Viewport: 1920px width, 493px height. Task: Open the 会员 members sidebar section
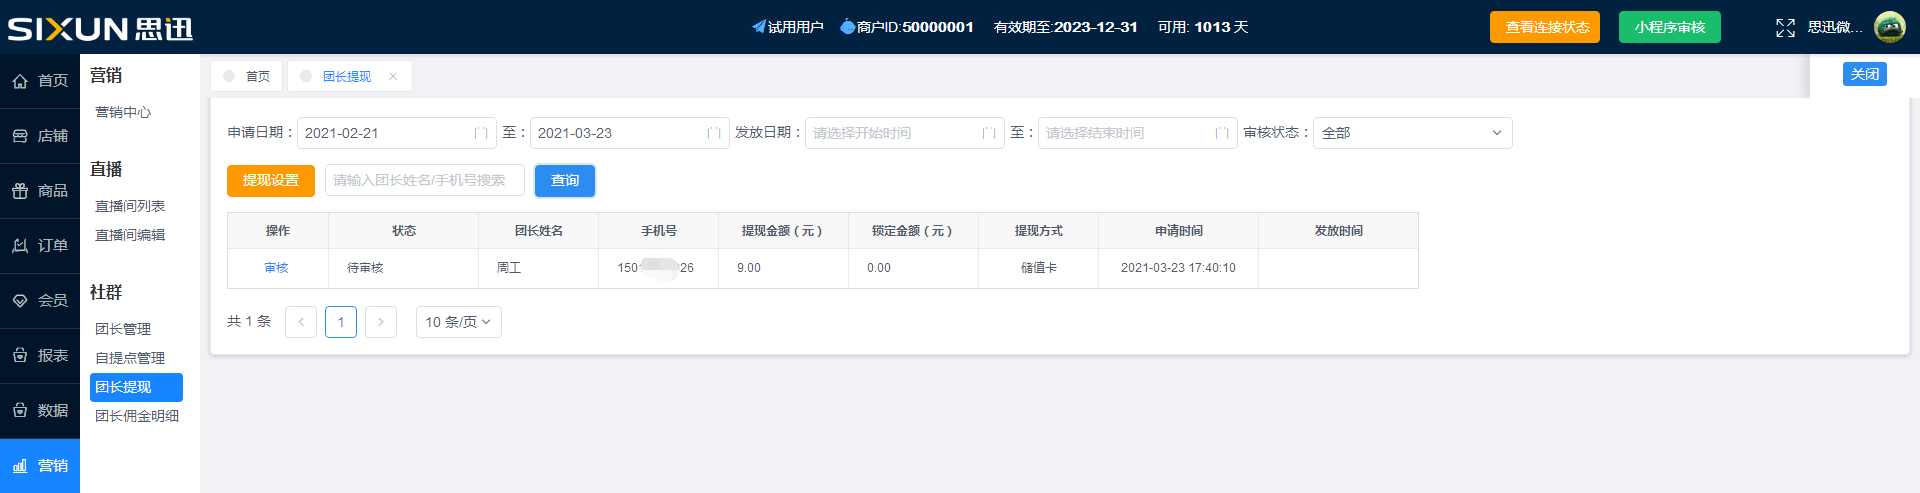(x=40, y=301)
